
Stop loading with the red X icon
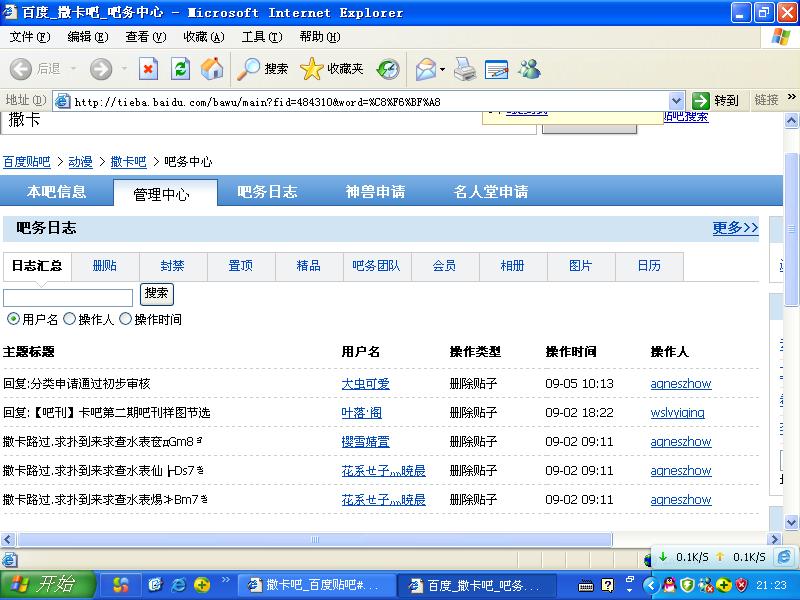148,69
